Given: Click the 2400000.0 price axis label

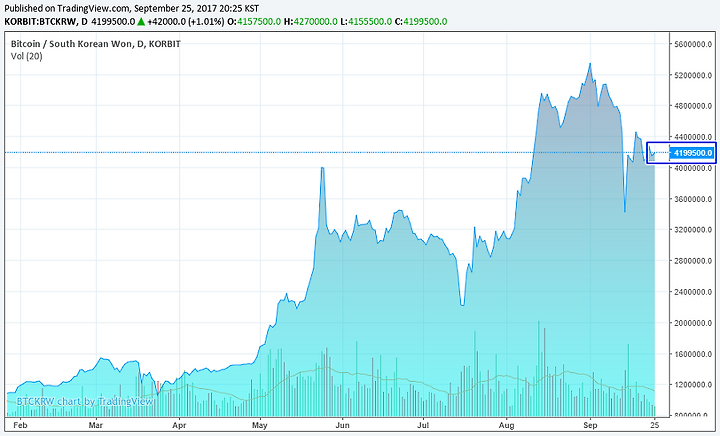Looking at the screenshot, I should 693,291.
